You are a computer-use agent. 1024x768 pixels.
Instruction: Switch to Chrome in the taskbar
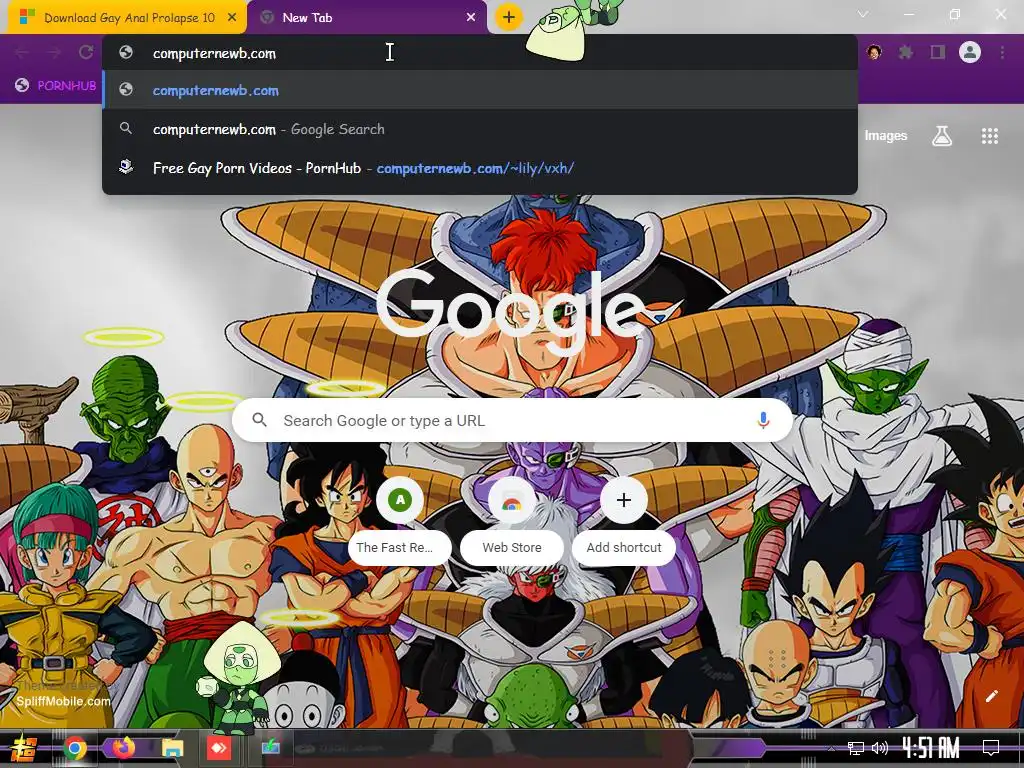(75, 748)
